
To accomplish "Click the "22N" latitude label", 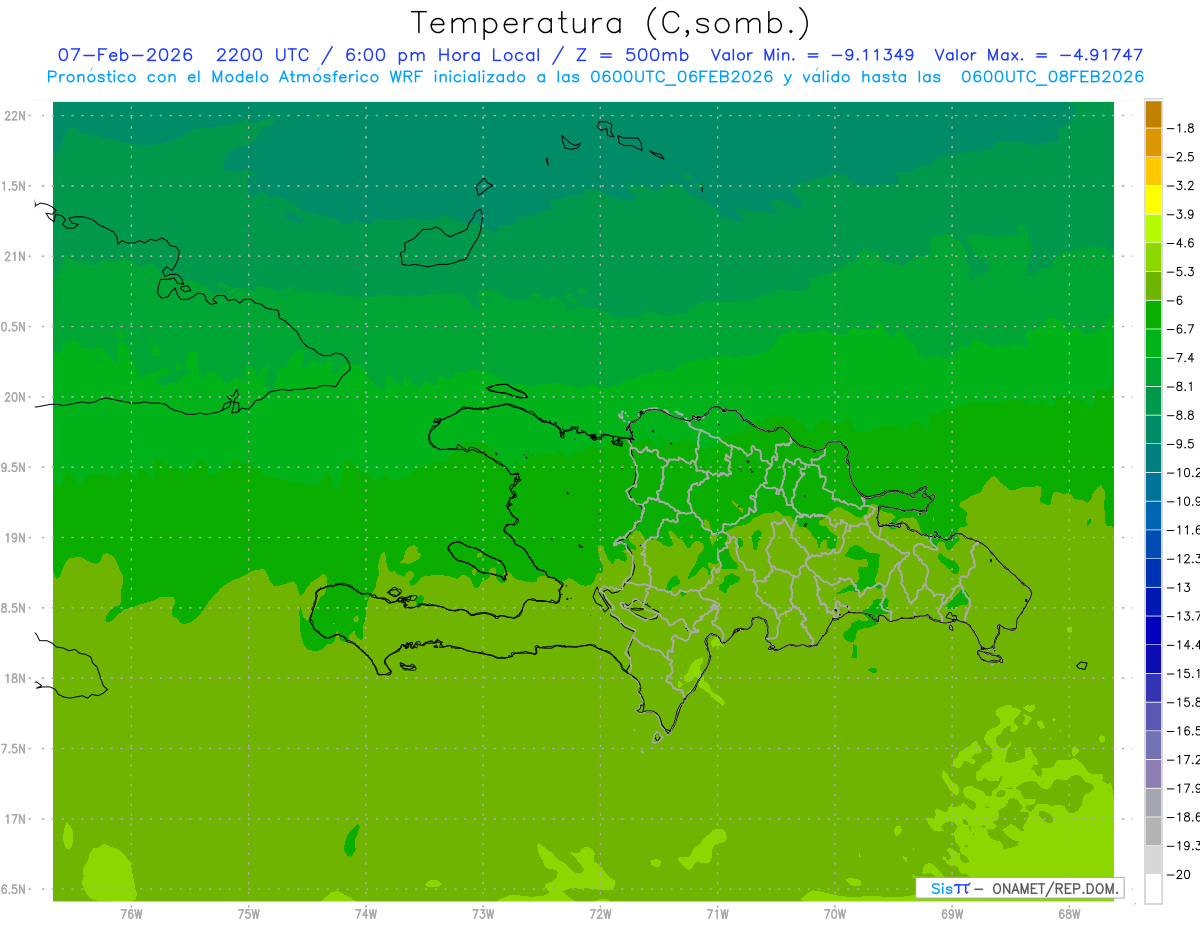I will [x=17, y=116].
